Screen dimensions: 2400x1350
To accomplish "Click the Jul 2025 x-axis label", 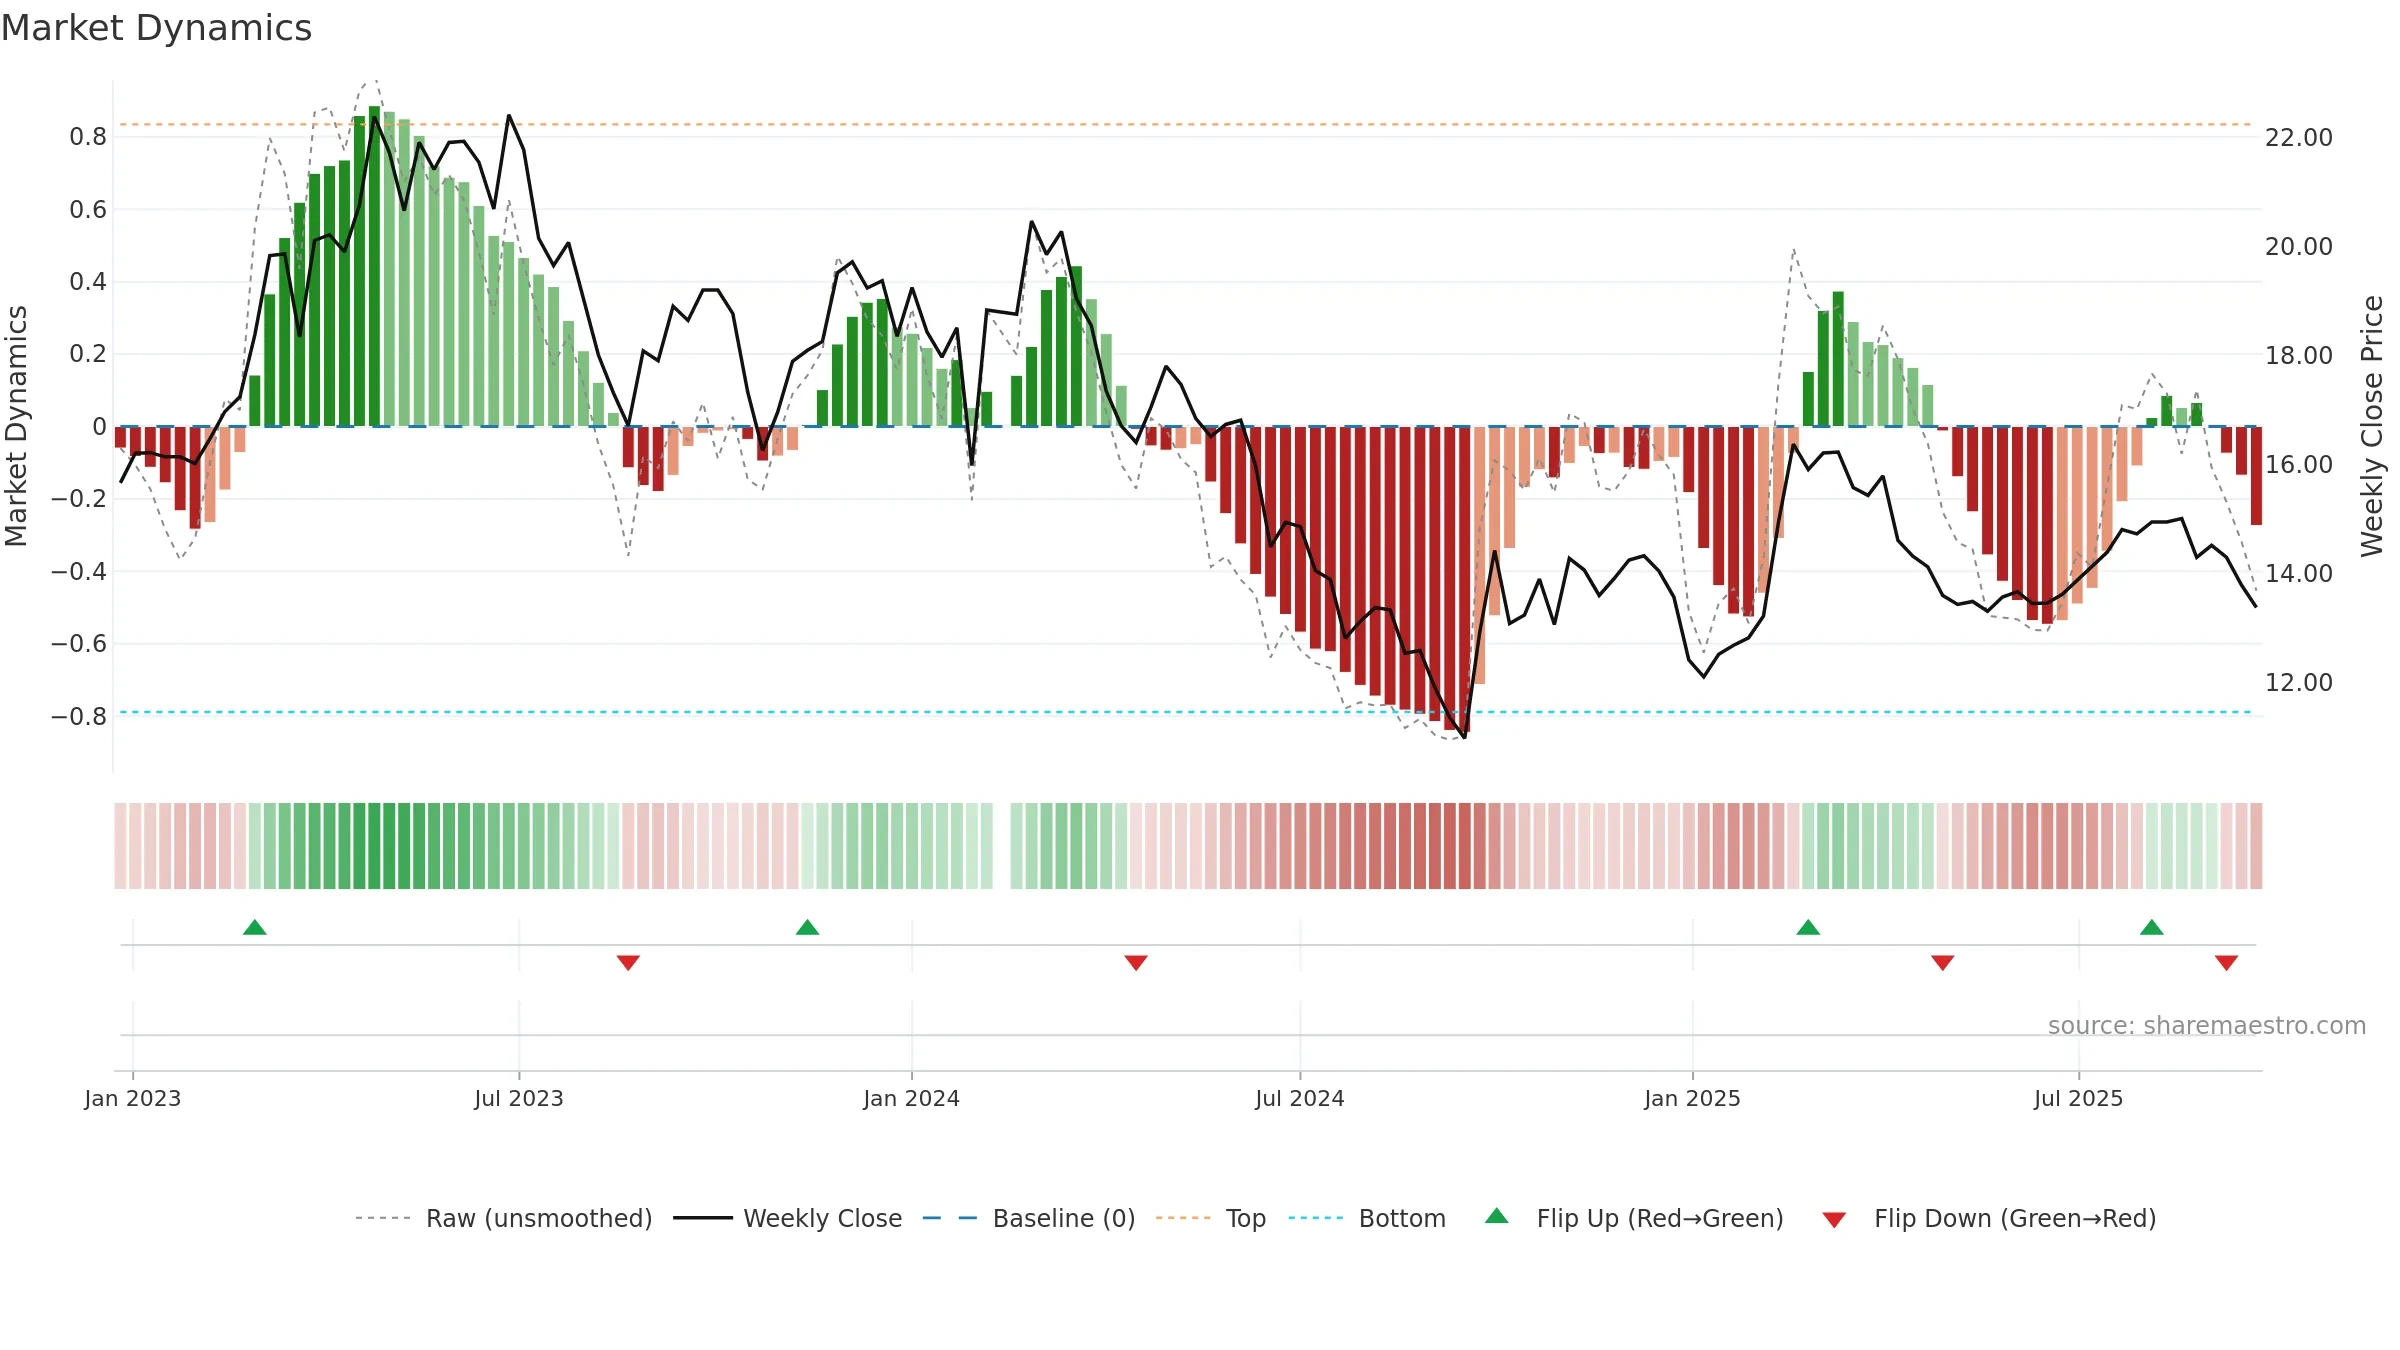I will (x=2079, y=1098).
